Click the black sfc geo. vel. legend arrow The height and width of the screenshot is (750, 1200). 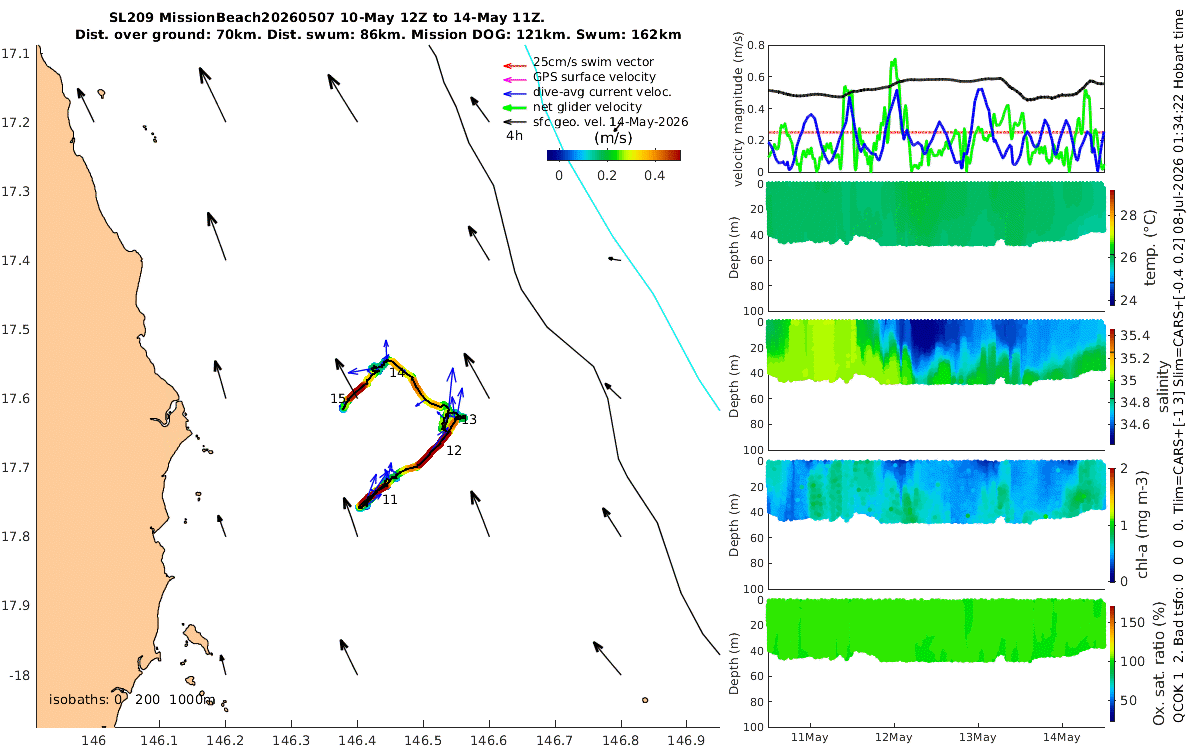pos(514,122)
